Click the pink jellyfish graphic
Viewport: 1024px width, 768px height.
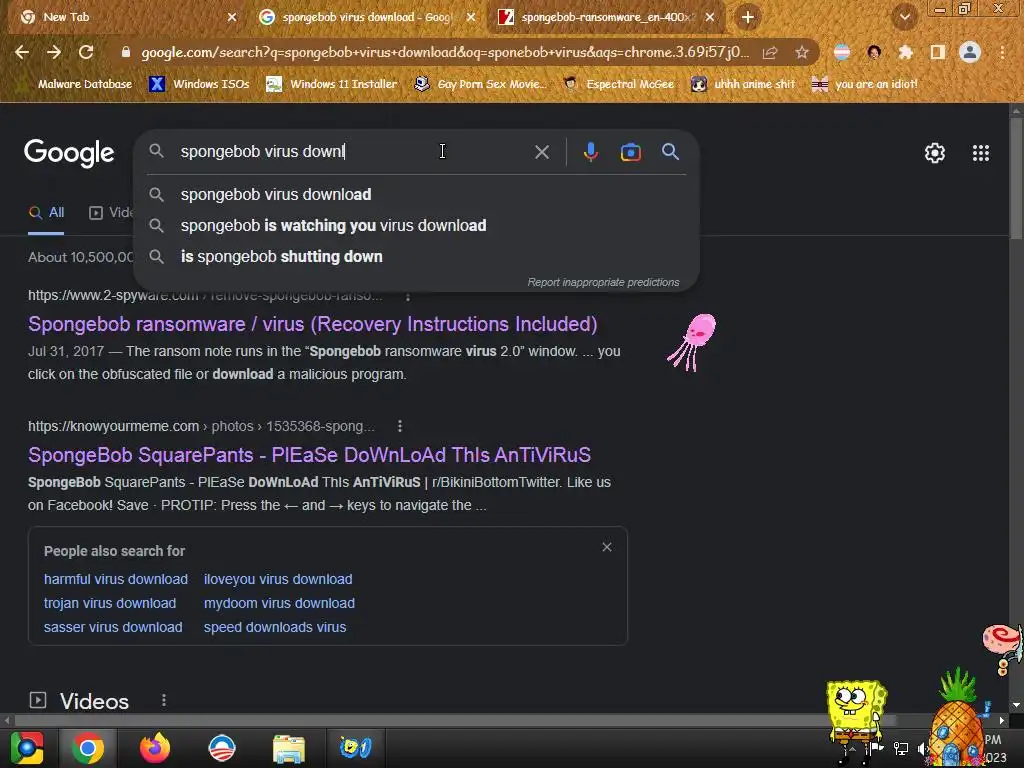[x=692, y=342]
